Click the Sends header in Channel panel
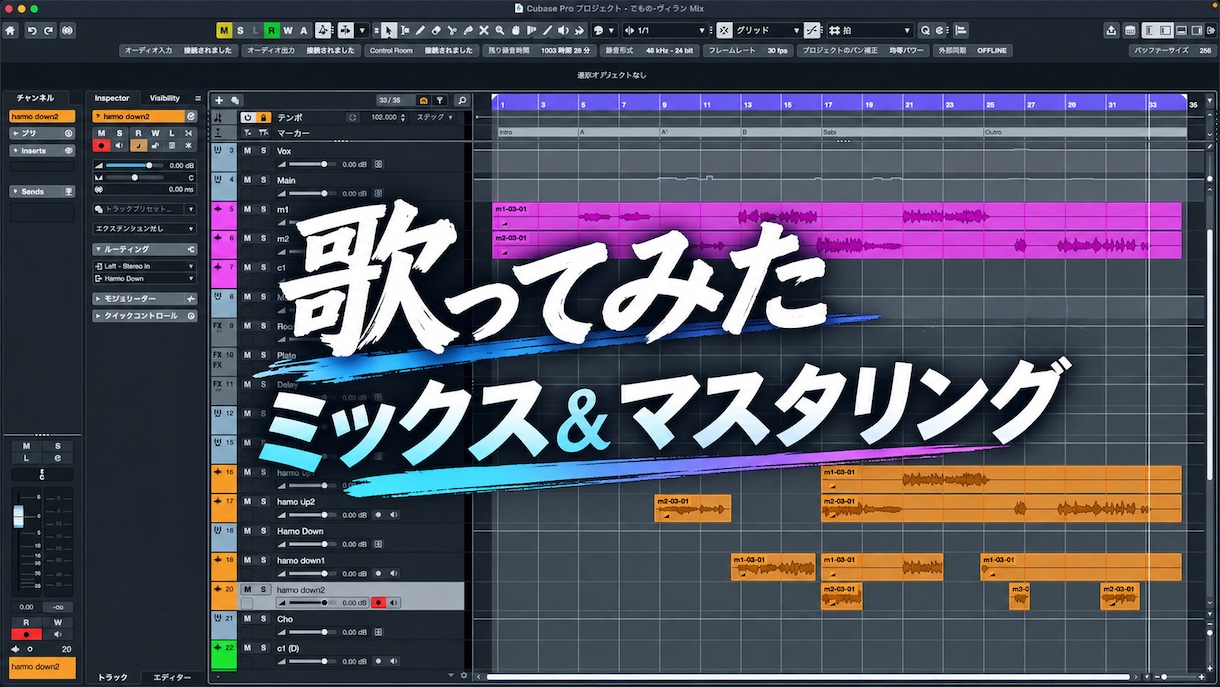 [42, 191]
